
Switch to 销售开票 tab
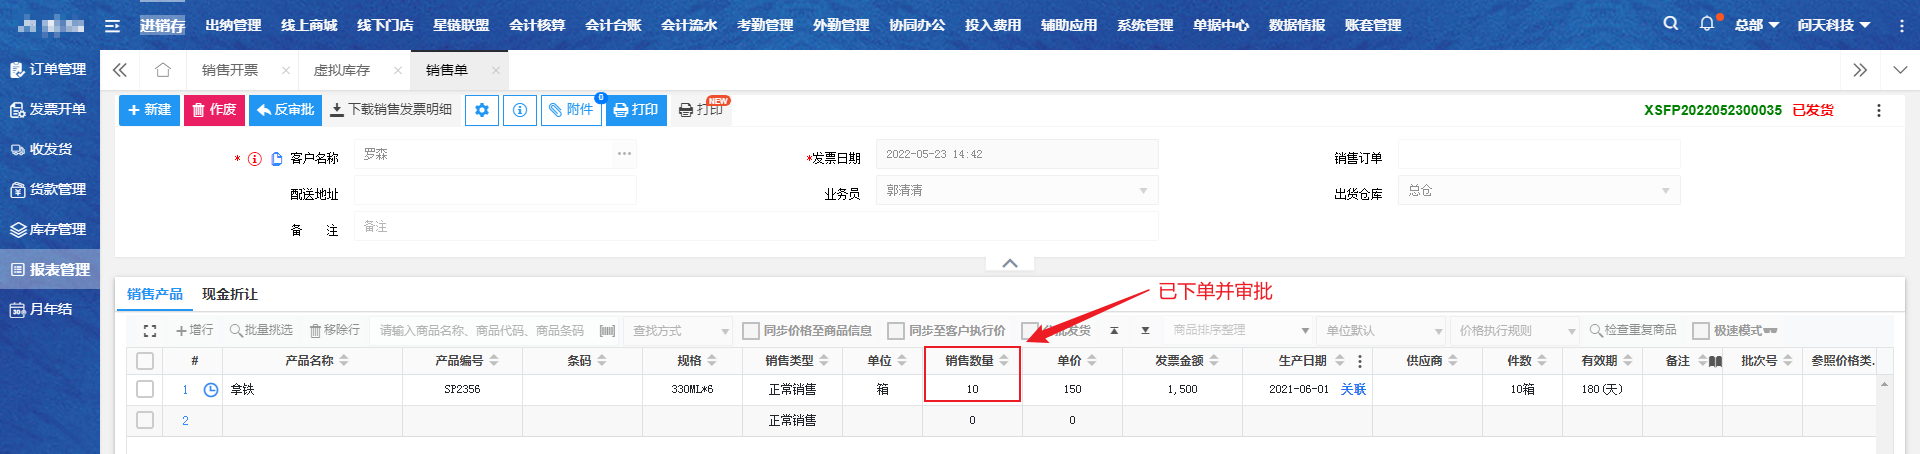[230, 70]
